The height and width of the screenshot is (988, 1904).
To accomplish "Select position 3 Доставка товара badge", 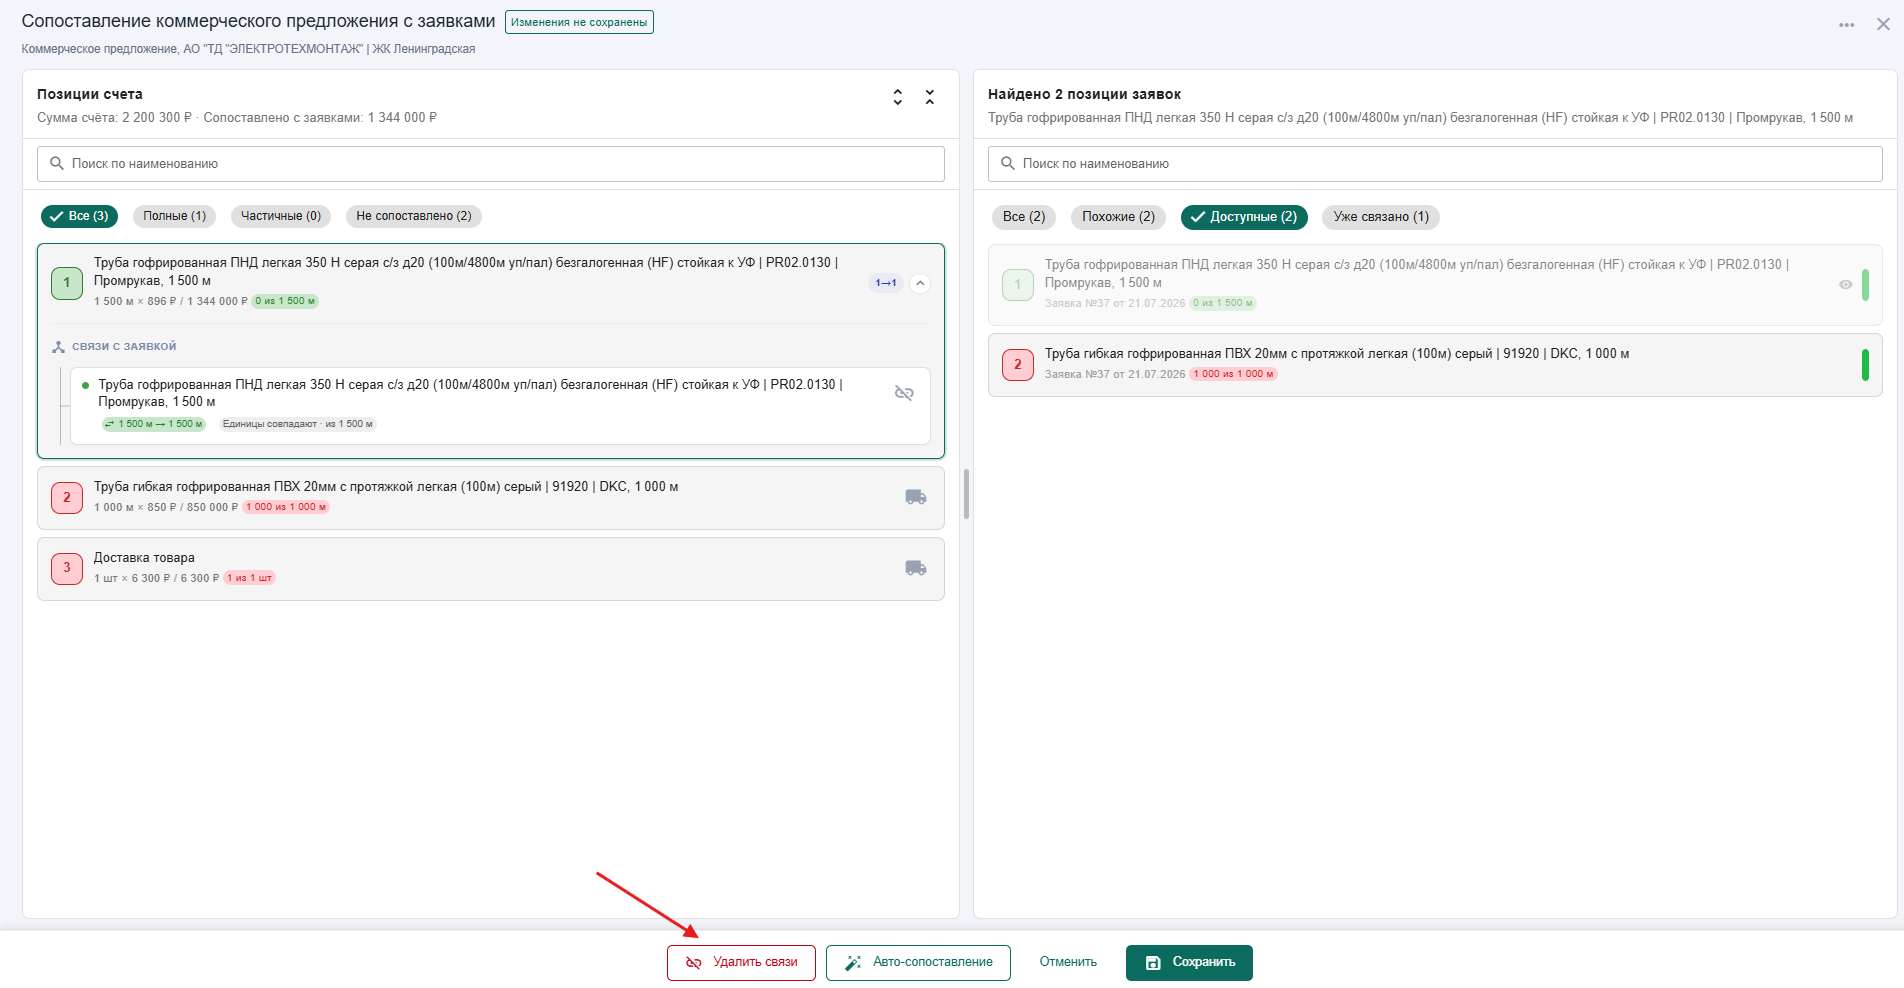I will pos(67,568).
